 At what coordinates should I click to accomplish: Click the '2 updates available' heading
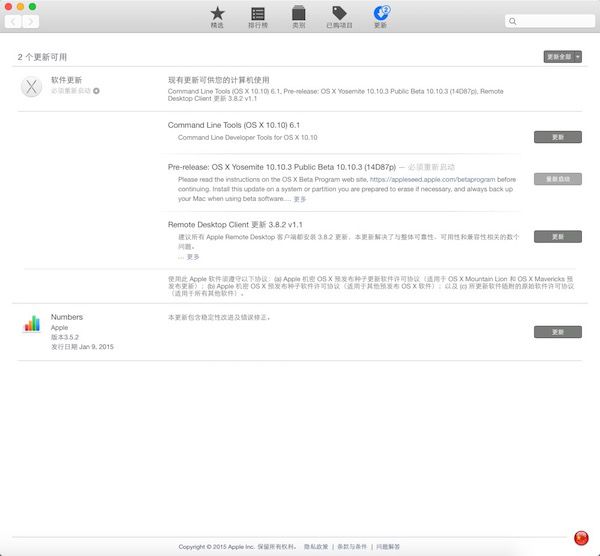coord(42,57)
